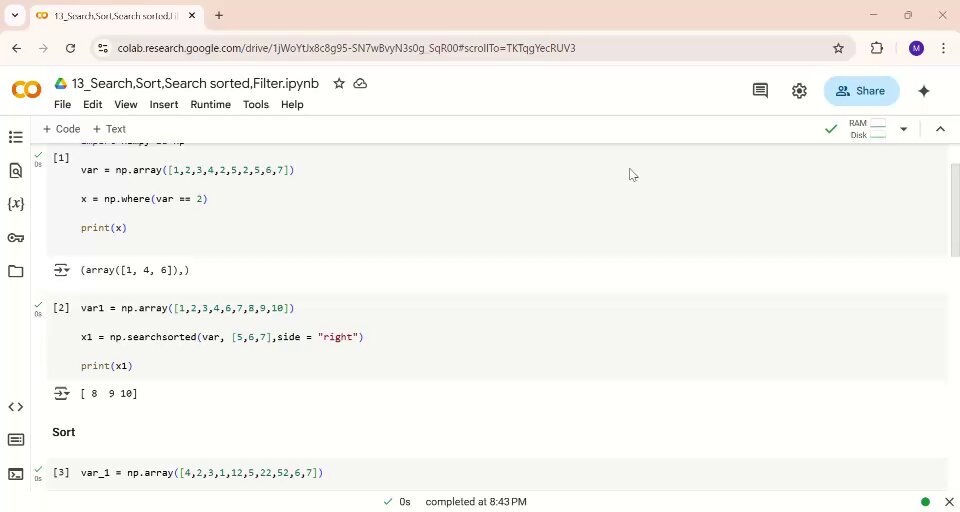The width and height of the screenshot is (960, 512).
Task: Open the find and replace sidebar icon
Action: click(x=16, y=170)
